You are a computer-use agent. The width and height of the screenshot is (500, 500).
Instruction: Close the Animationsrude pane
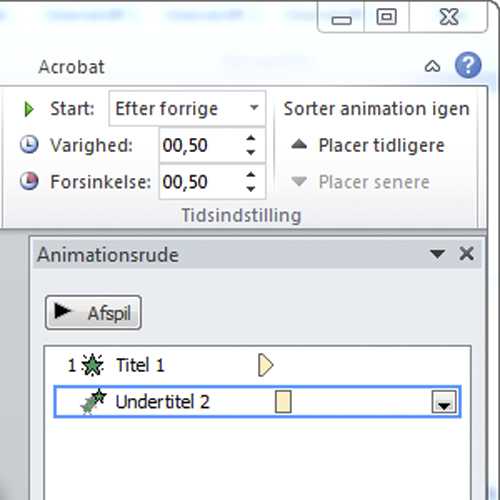pyautogui.click(x=466, y=254)
